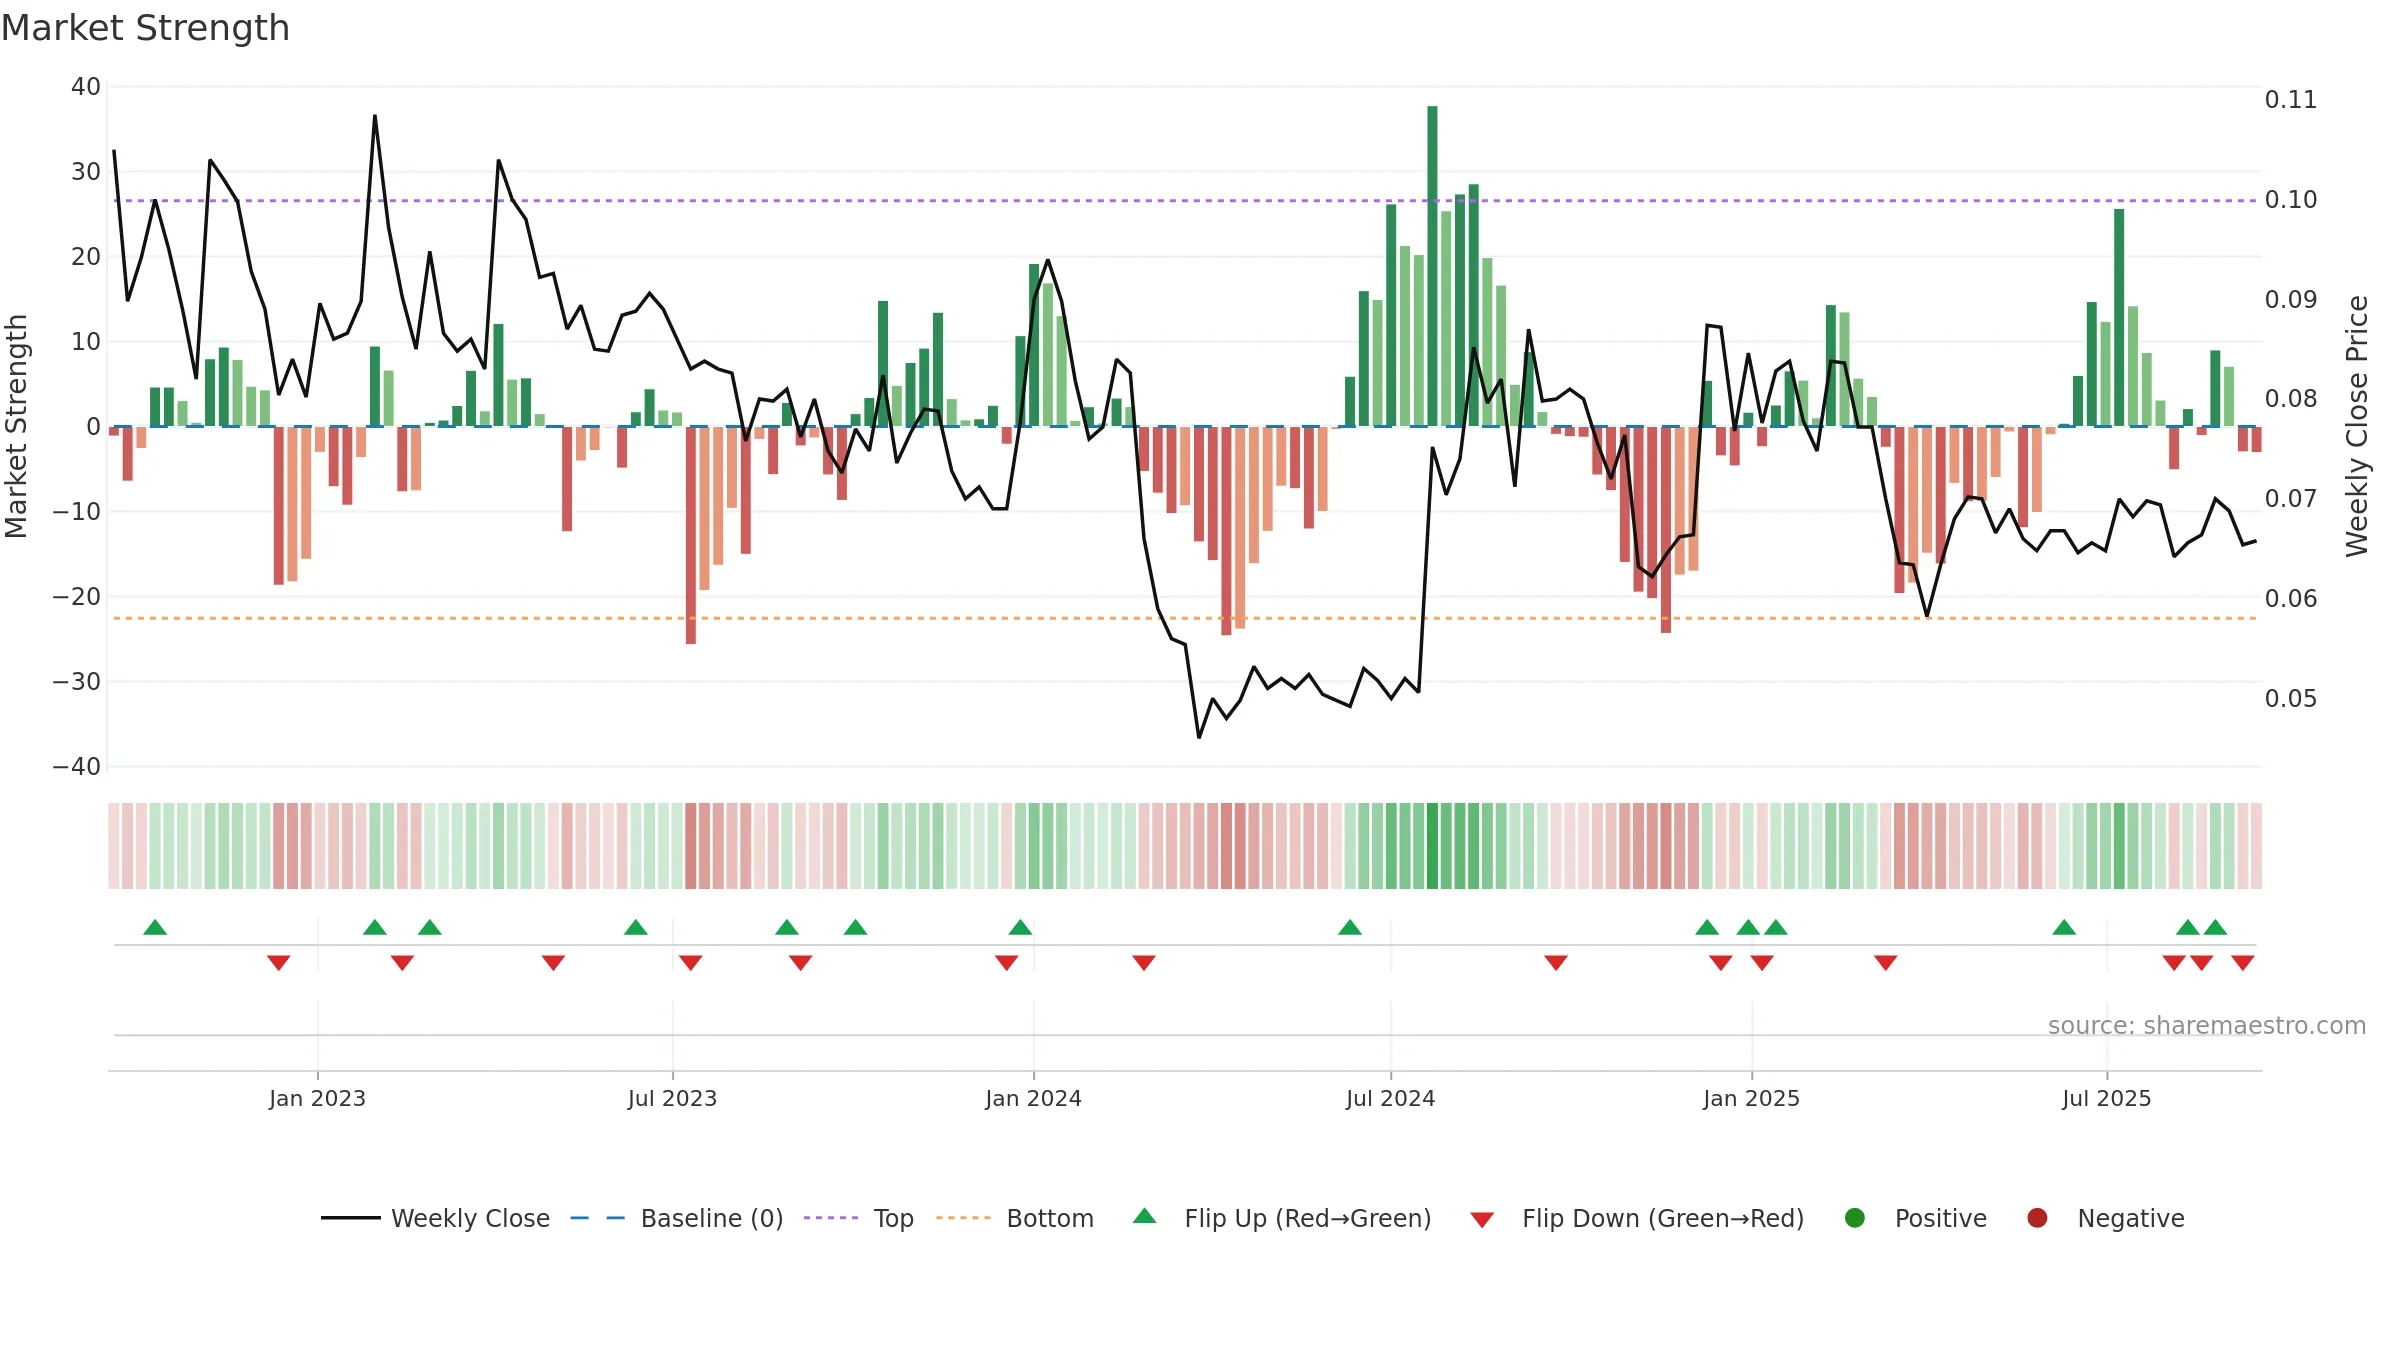Click the −40 left axis tick label
Screen dimensions: 2400x1350
tap(77, 766)
